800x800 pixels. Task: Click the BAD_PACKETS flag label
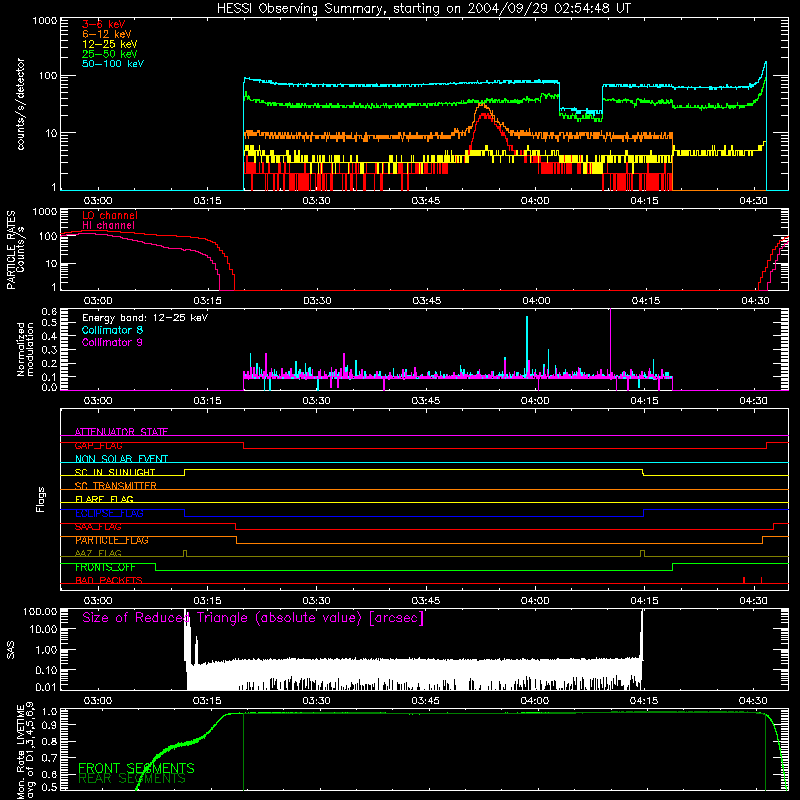tap(109, 580)
